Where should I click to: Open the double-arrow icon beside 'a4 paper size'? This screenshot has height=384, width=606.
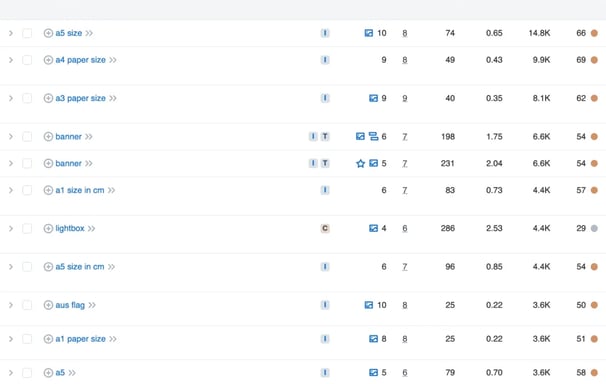coord(113,60)
